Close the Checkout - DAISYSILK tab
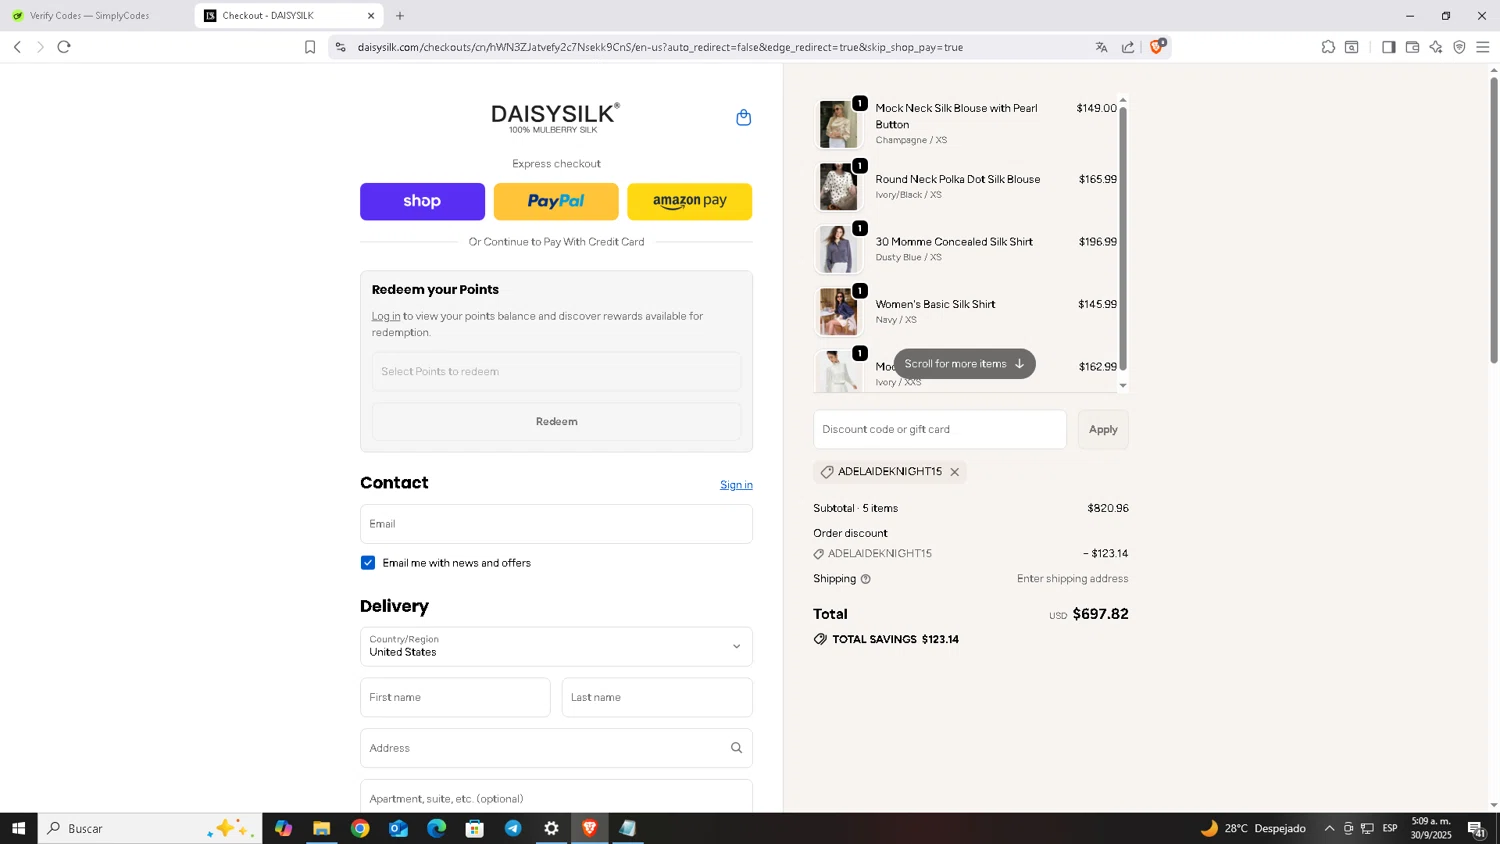This screenshot has width=1500, height=844. 371,16
